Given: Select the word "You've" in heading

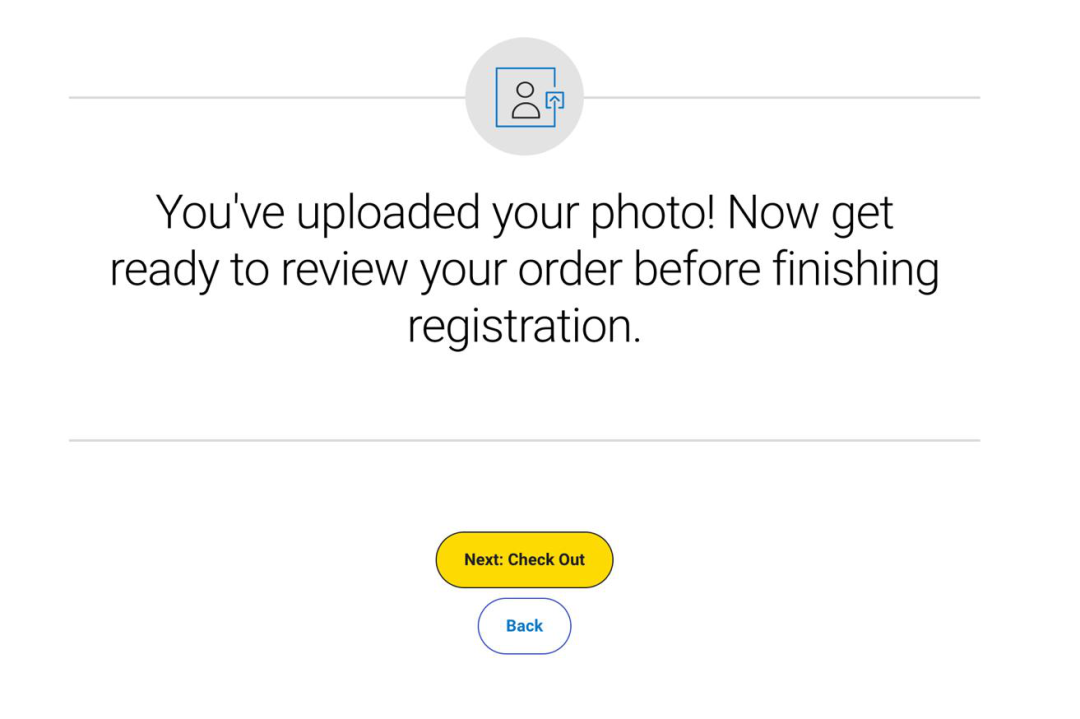Looking at the screenshot, I should point(220,212).
